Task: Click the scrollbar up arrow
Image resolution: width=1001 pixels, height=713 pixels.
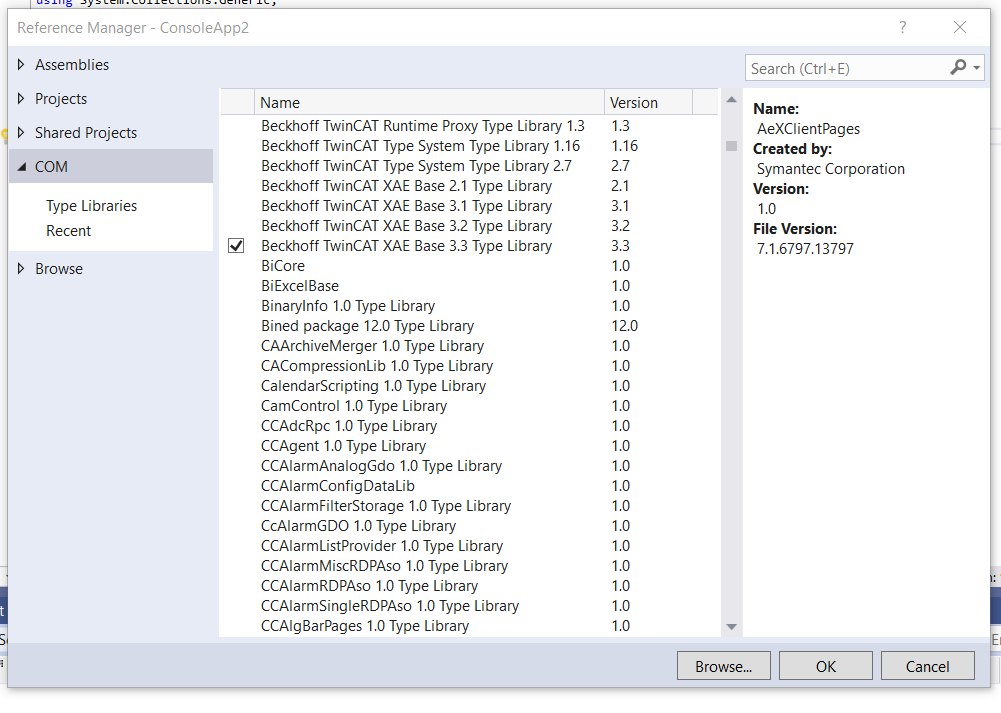Action: 732,100
